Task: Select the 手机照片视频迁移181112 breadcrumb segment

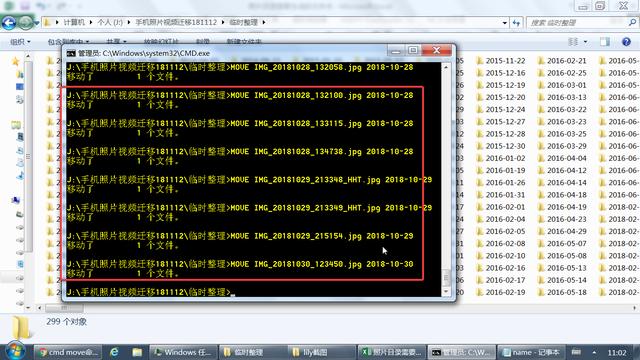Action: [x=176, y=22]
